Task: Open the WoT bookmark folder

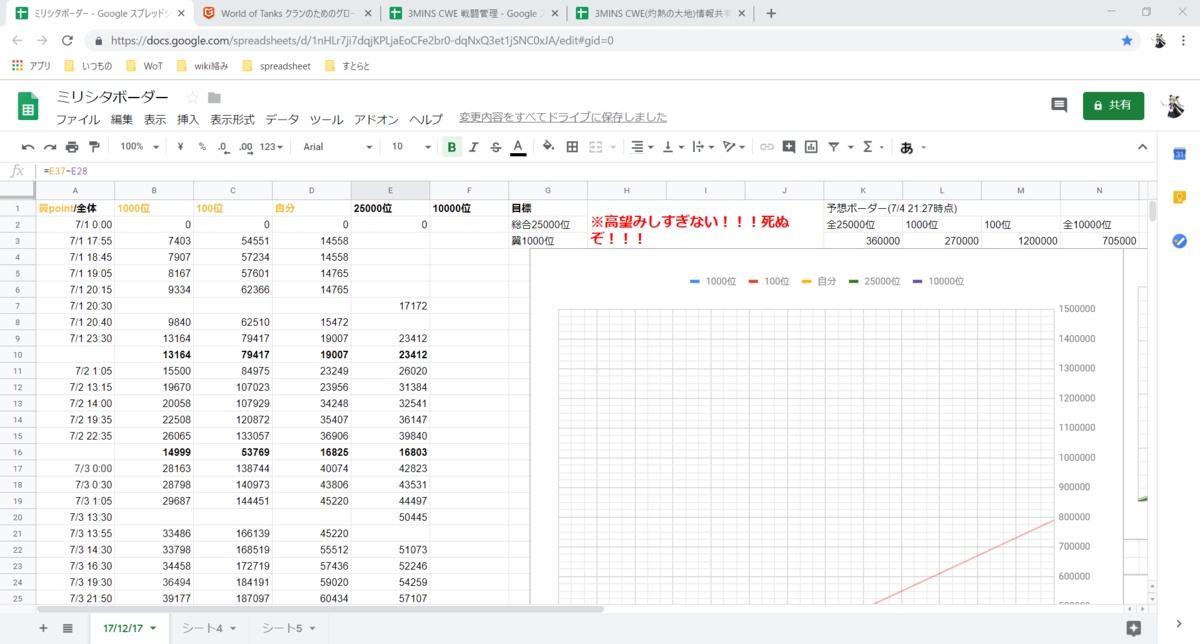Action: pyautogui.click(x=146, y=66)
